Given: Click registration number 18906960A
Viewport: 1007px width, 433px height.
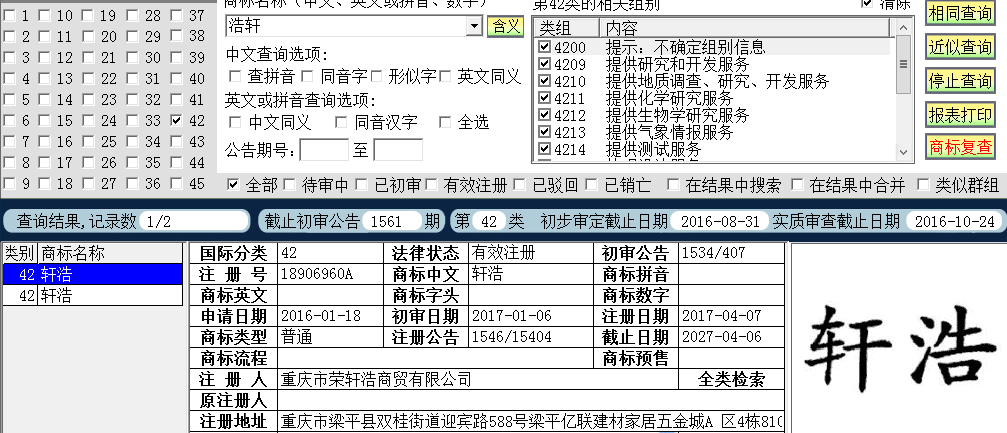Looking at the screenshot, I should (x=317, y=274).
